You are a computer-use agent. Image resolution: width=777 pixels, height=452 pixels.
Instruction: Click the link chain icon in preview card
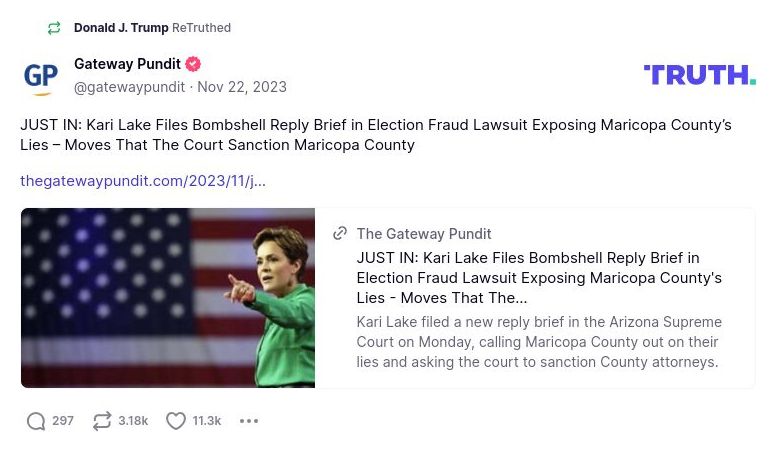[340, 233]
